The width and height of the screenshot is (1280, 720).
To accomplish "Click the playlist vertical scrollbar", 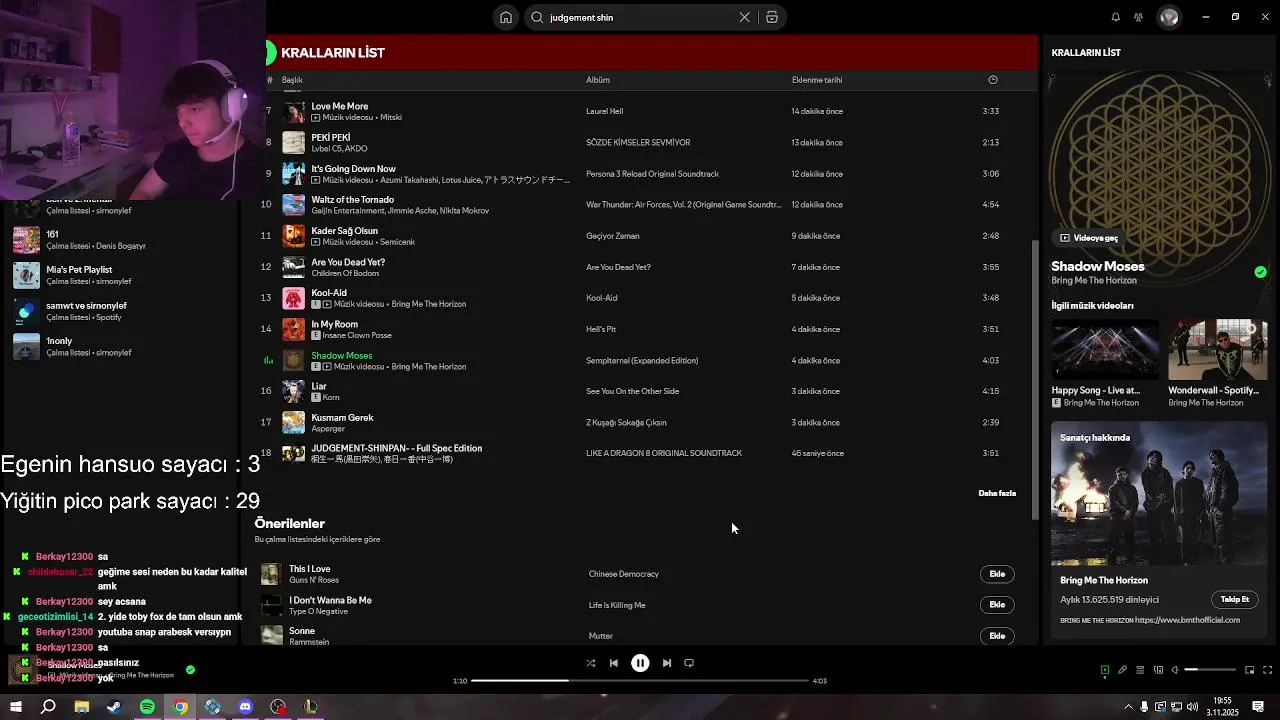I will 1036,380.
